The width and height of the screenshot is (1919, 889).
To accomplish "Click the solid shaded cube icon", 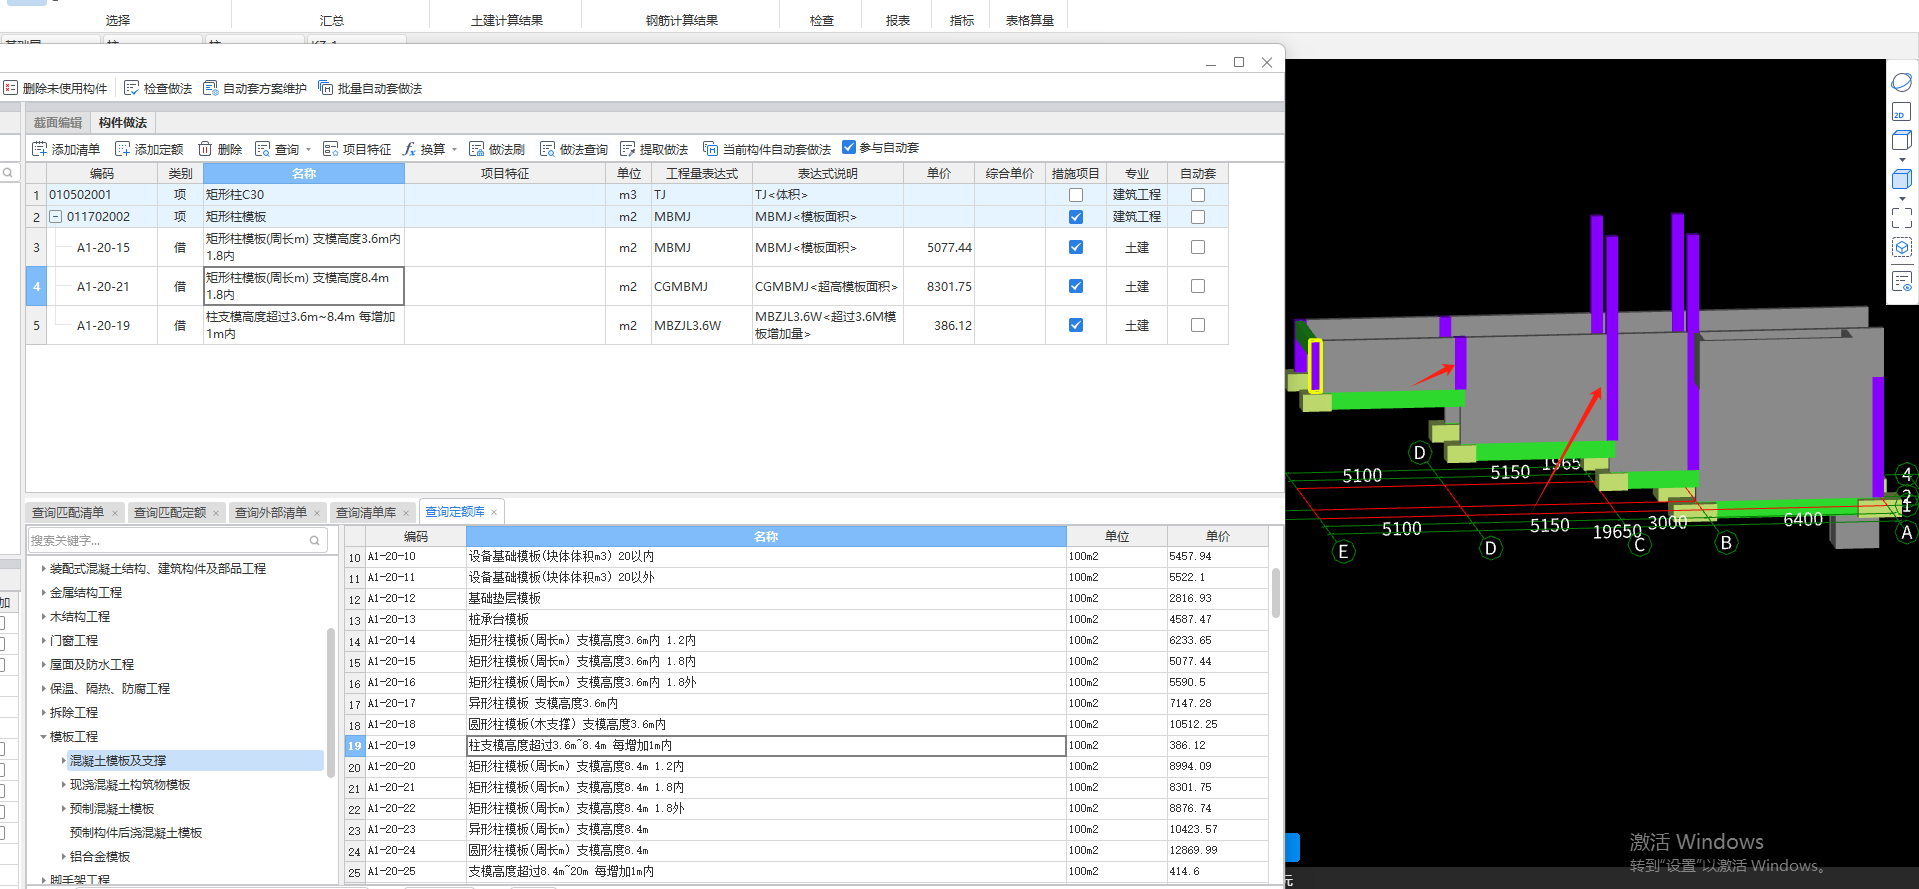I will point(1902,179).
